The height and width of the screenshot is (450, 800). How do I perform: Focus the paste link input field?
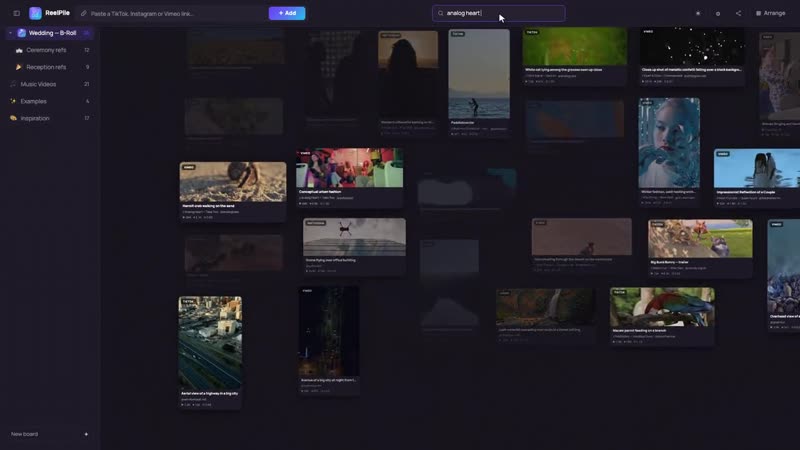coord(173,13)
